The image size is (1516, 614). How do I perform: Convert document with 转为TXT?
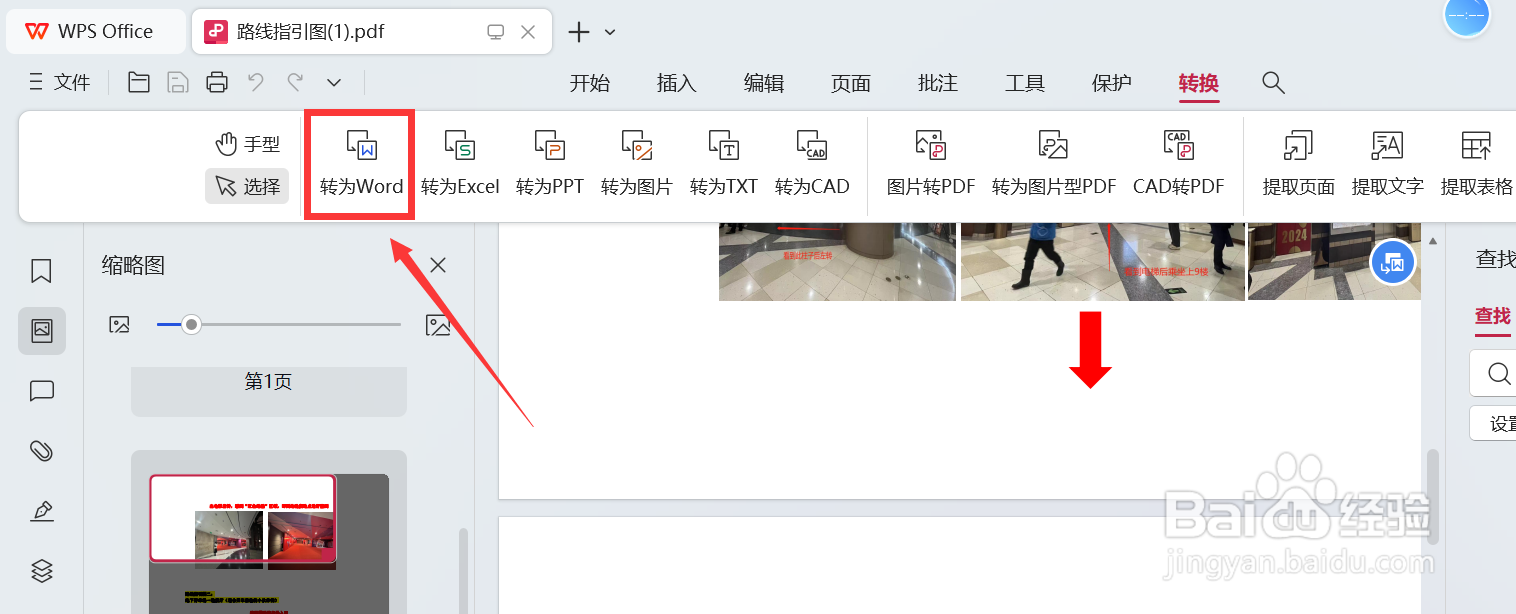click(724, 165)
